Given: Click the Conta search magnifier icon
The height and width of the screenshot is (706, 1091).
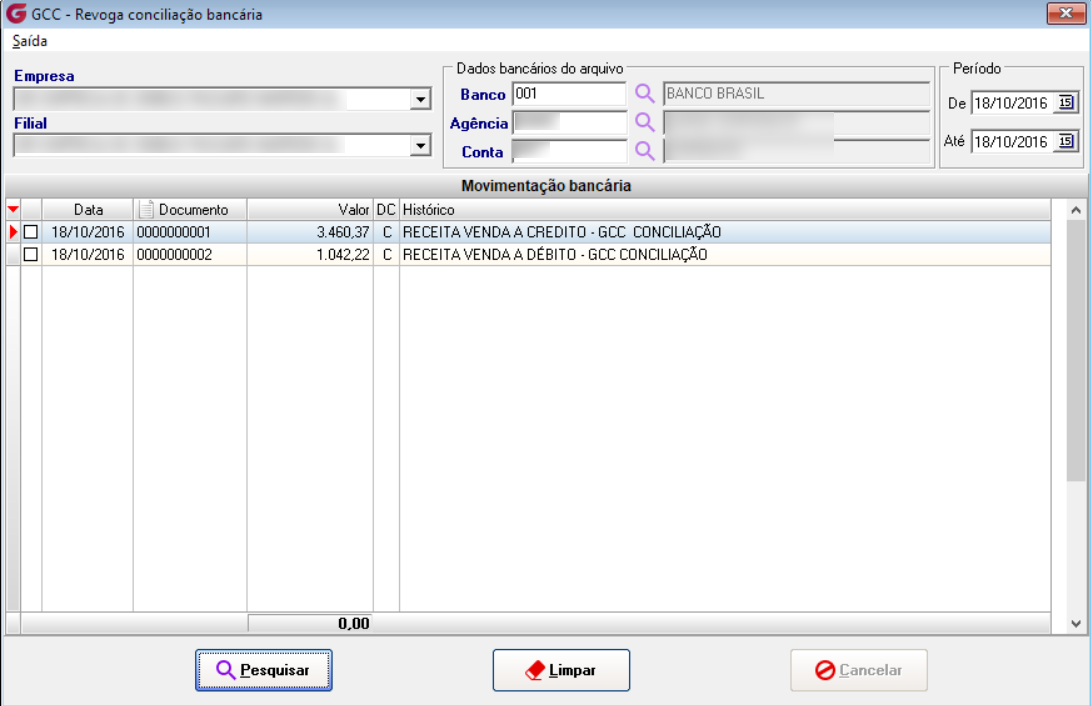Looking at the screenshot, I should pos(644,151).
